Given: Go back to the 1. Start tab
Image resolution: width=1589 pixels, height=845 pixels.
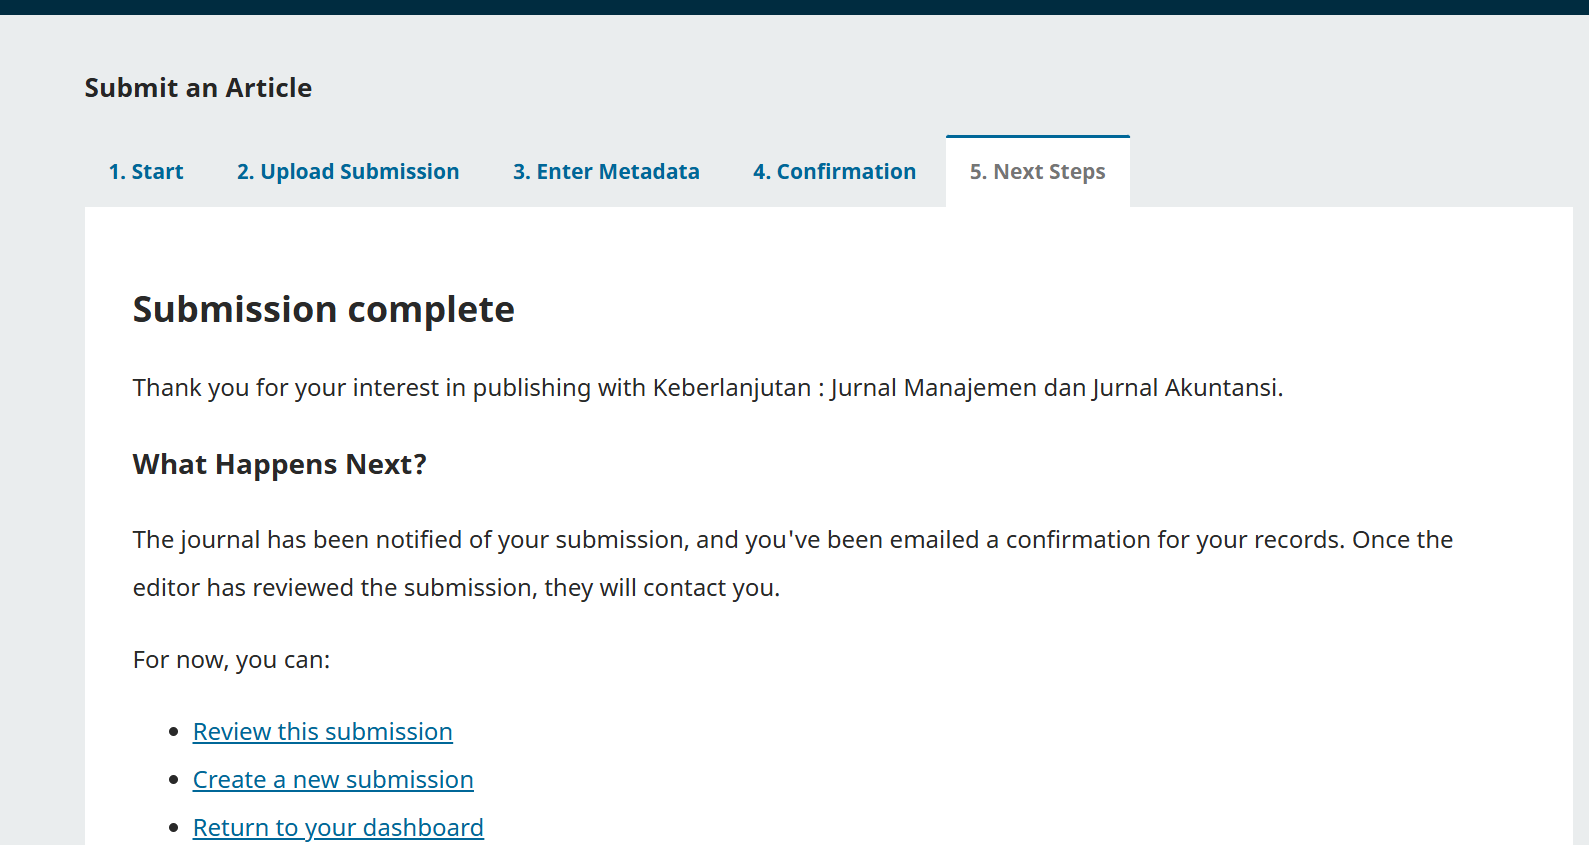Looking at the screenshot, I should point(146,172).
